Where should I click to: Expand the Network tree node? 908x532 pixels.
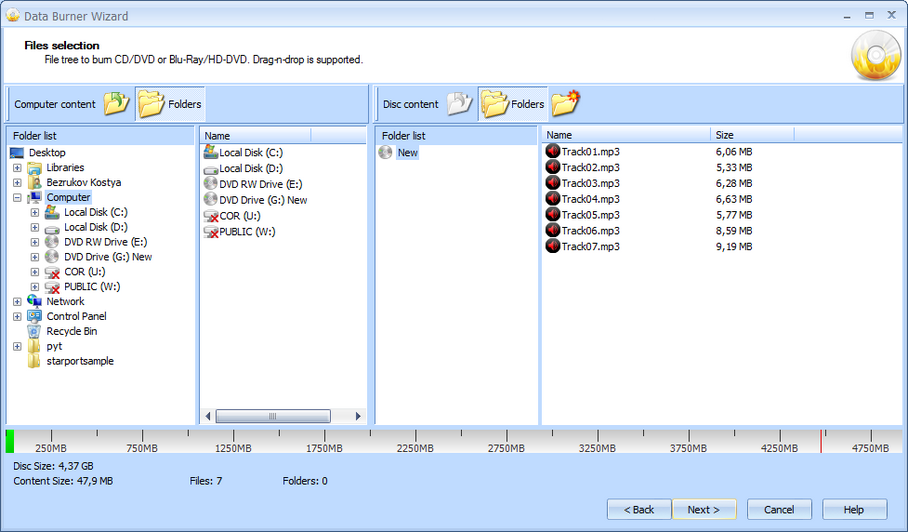pos(17,302)
